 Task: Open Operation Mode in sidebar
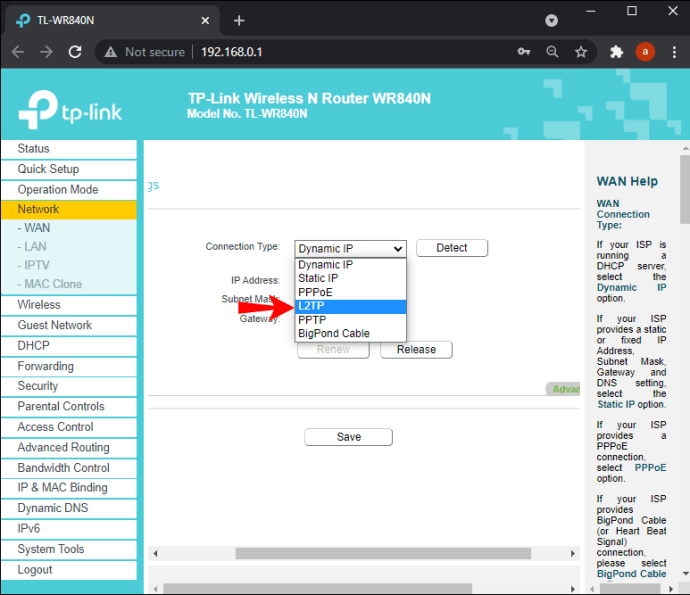point(69,190)
